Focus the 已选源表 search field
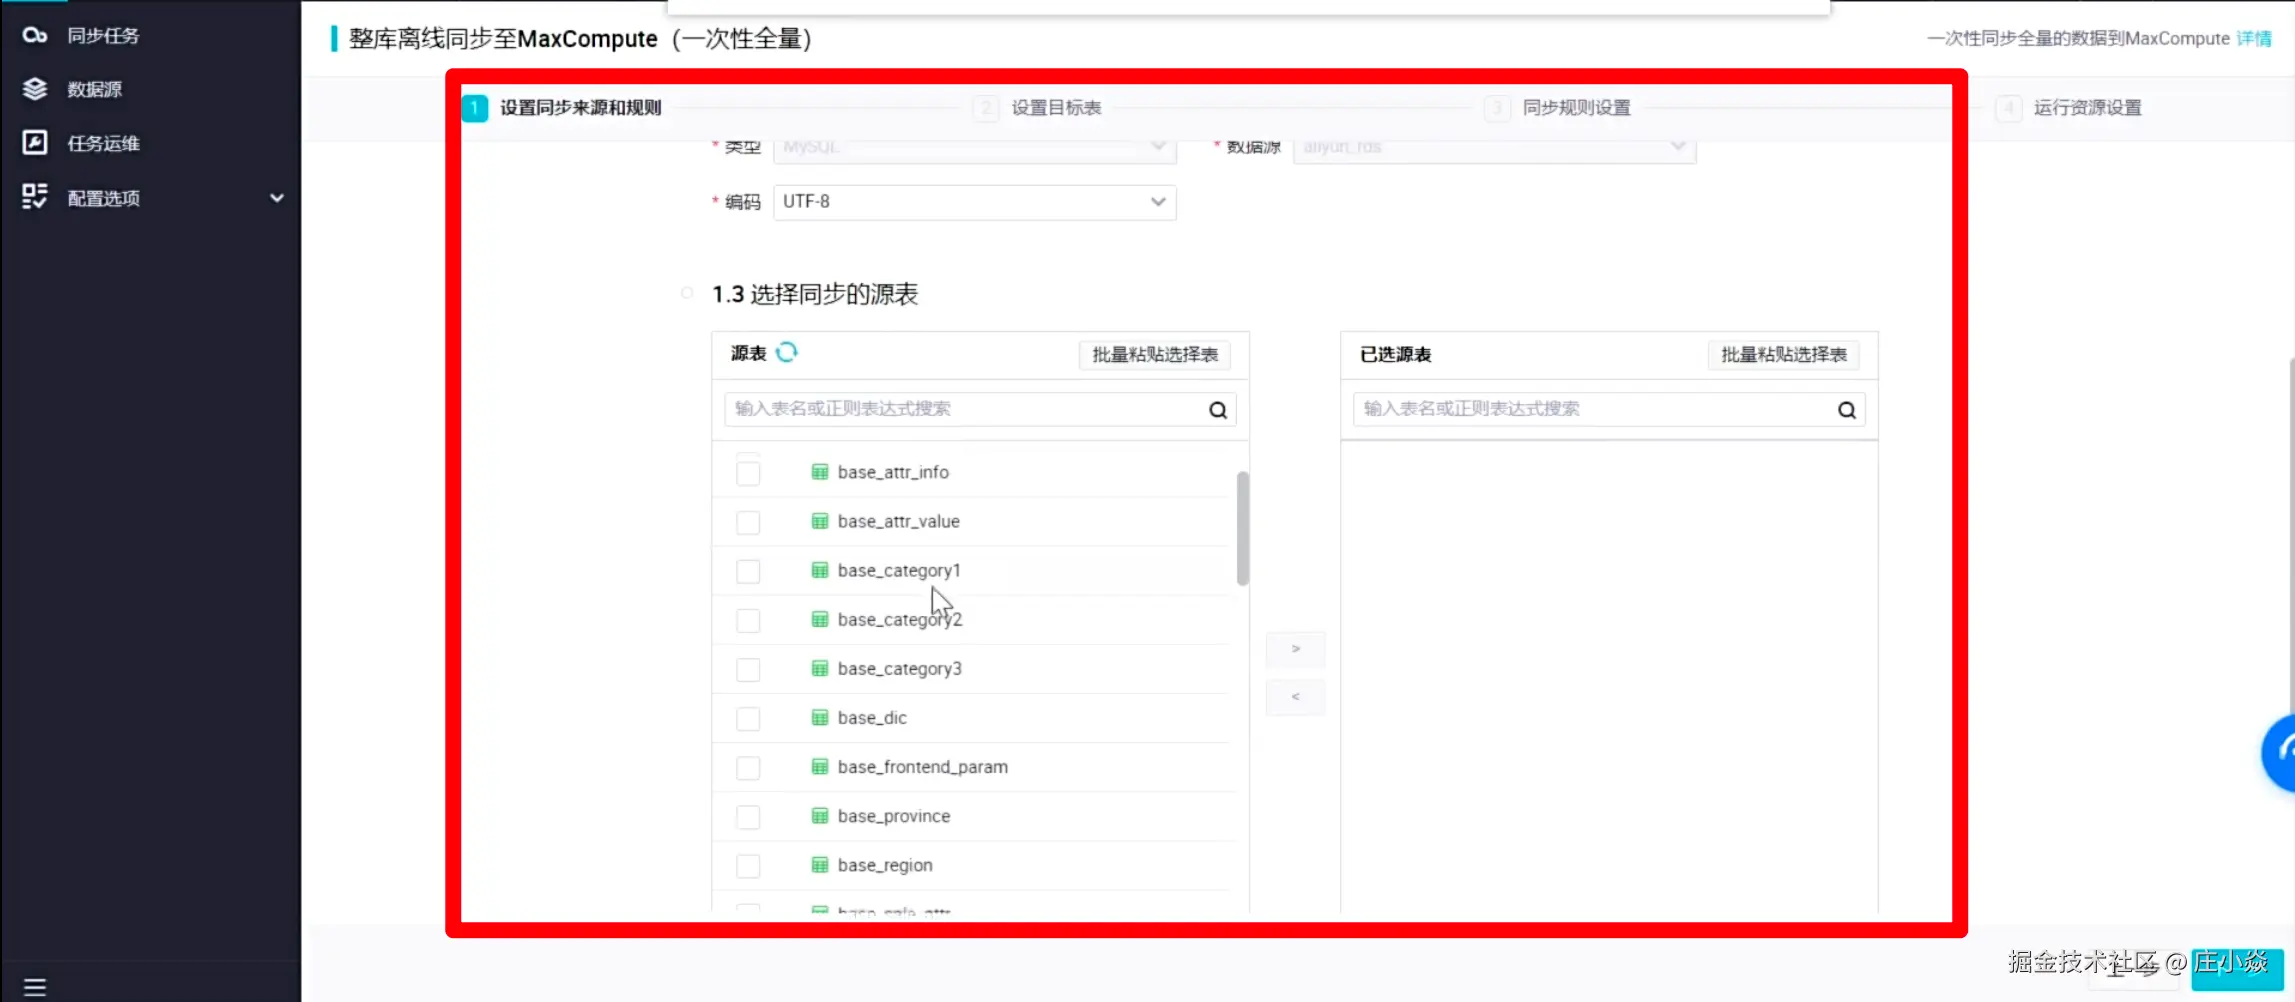The width and height of the screenshot is (2295, 1002). pyautogui.click(x=1609, y=409)
